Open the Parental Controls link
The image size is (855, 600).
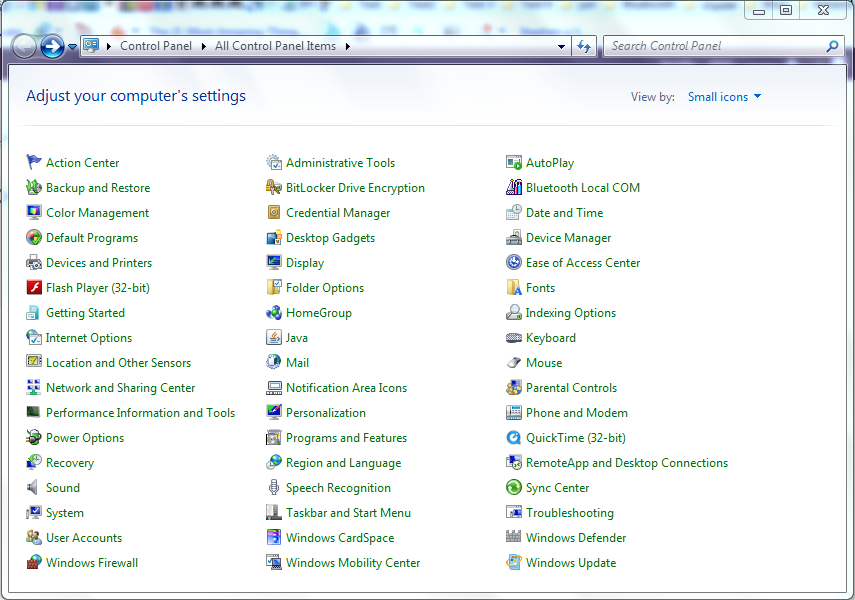point(571,388)
